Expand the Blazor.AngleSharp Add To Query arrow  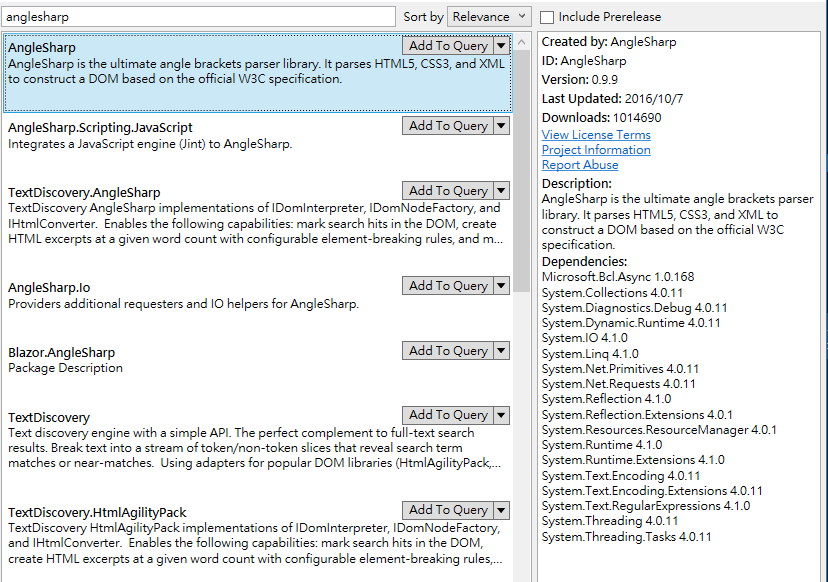(501, 351)
